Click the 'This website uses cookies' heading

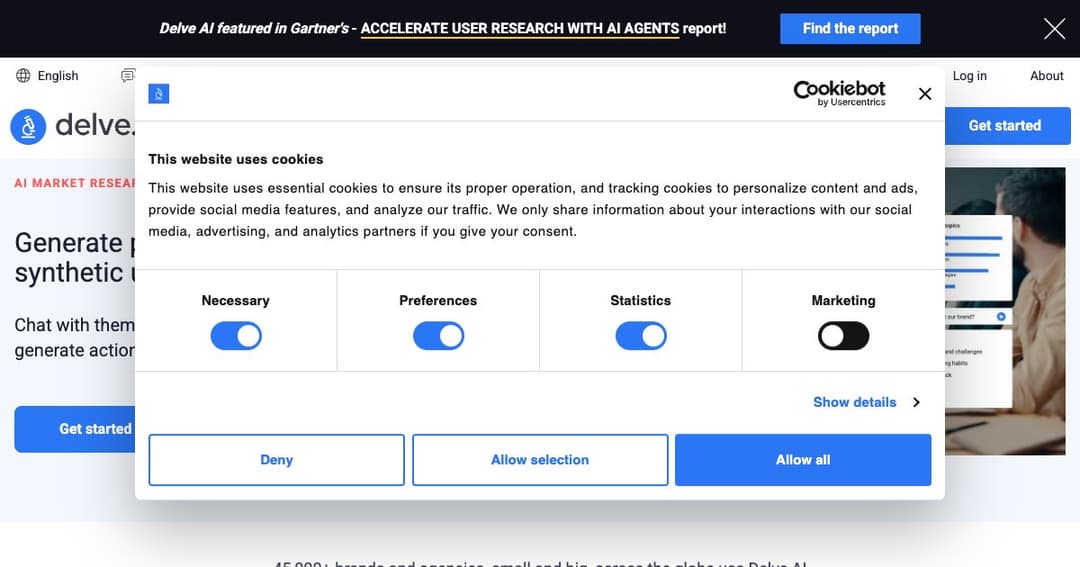pyautogui.click(x=236, y=159)
